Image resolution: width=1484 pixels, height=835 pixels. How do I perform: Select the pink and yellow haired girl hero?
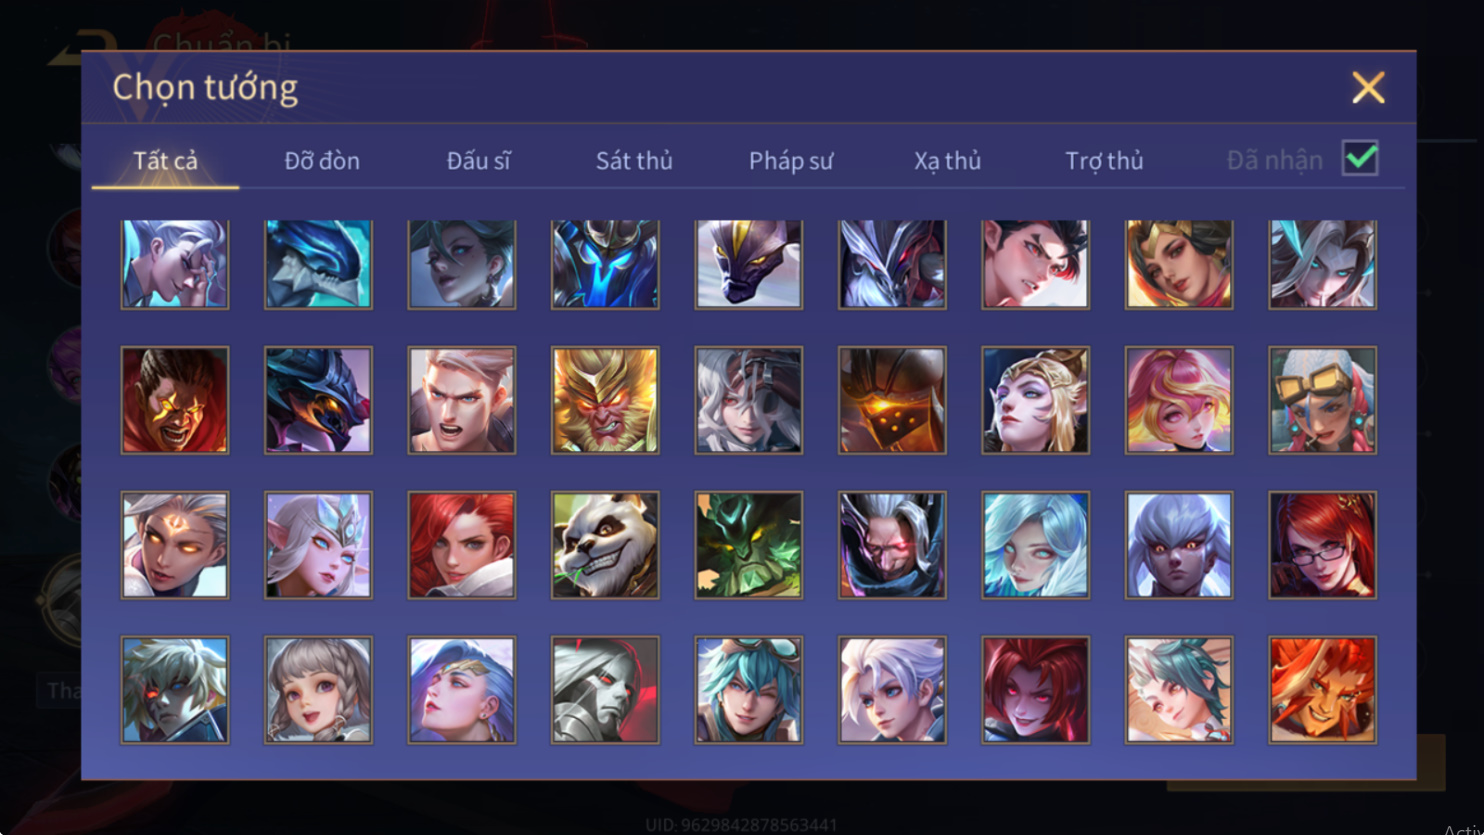(1179, 400)
